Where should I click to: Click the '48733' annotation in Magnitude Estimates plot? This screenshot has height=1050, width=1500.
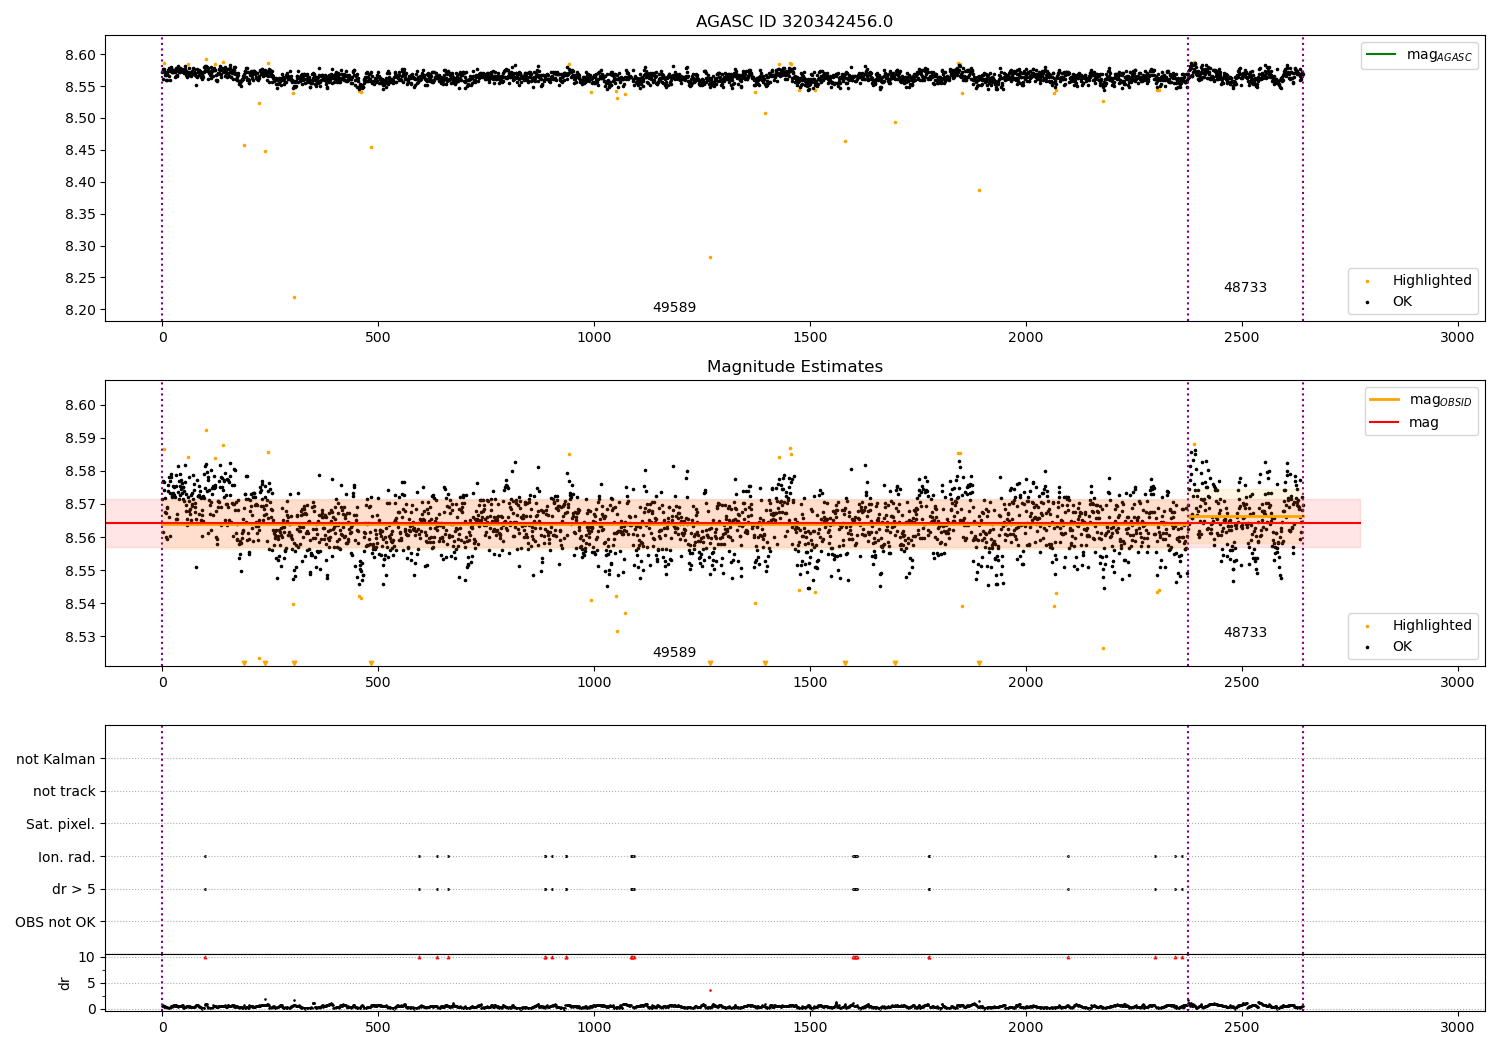click(1245, 633)
